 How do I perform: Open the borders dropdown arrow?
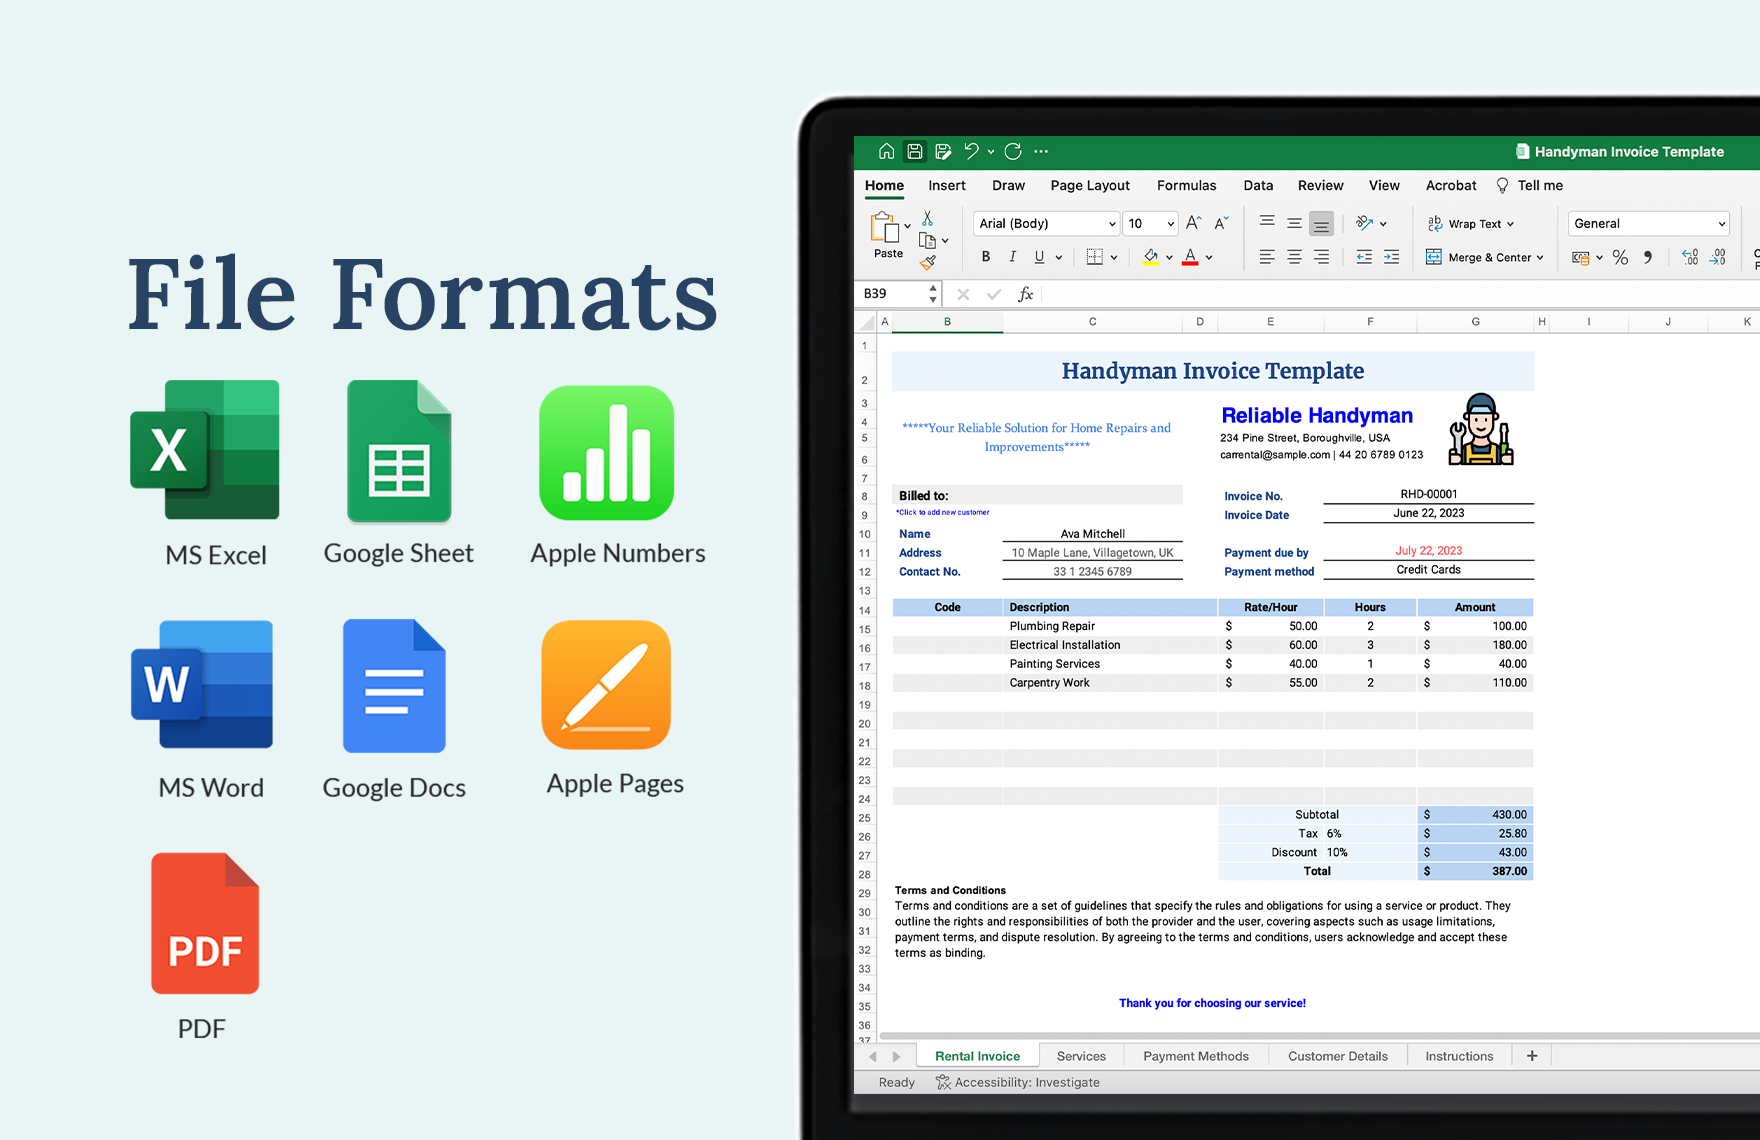click(x=1113, y=258)
